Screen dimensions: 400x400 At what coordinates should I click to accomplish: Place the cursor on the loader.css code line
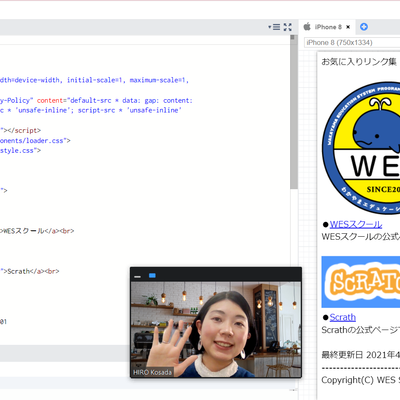(35, 141)
